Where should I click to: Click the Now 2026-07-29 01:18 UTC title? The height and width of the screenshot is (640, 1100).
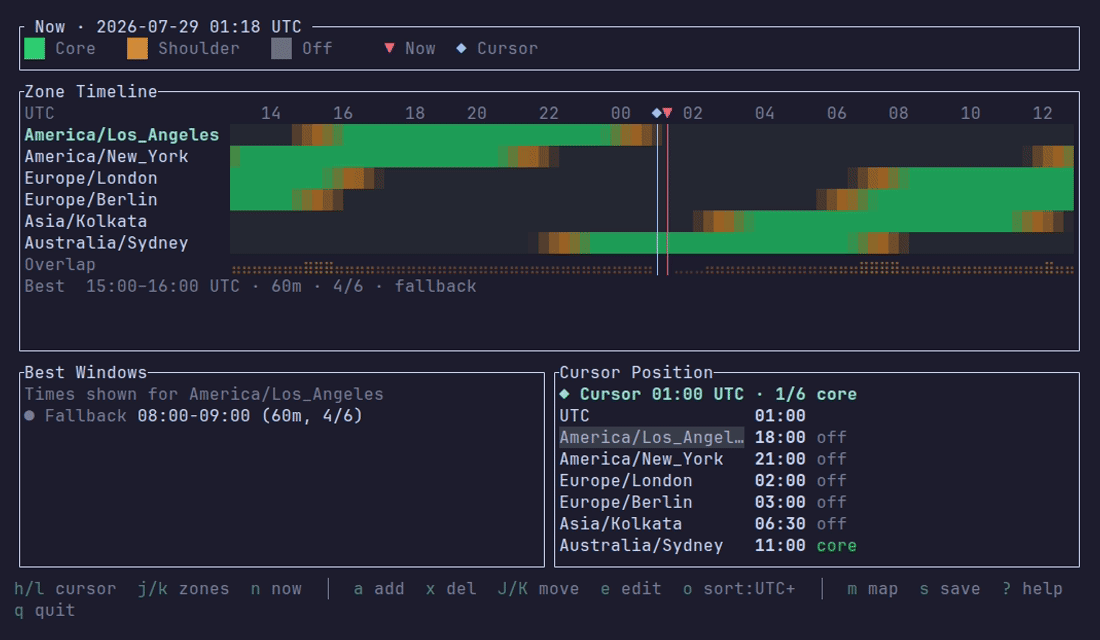168,27
